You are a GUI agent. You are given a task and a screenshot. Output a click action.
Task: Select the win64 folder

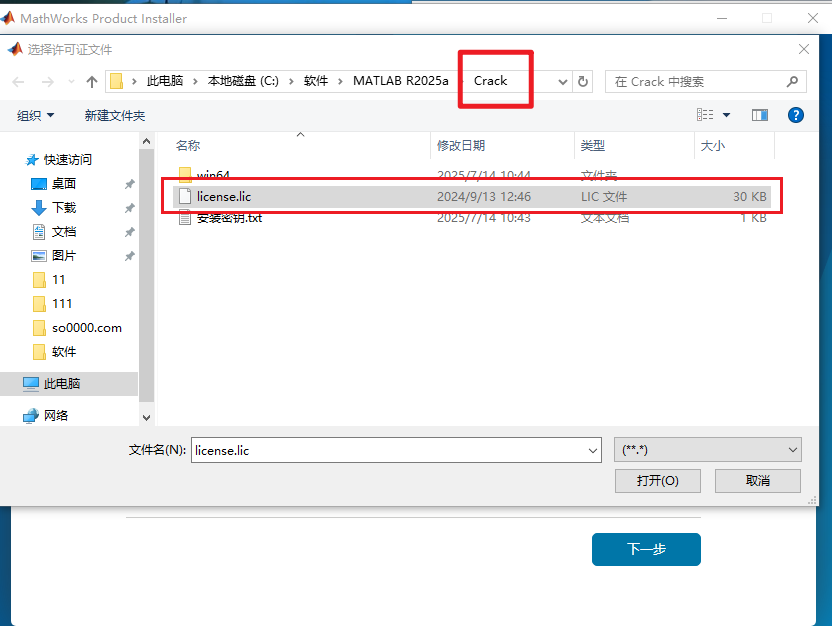213,175
